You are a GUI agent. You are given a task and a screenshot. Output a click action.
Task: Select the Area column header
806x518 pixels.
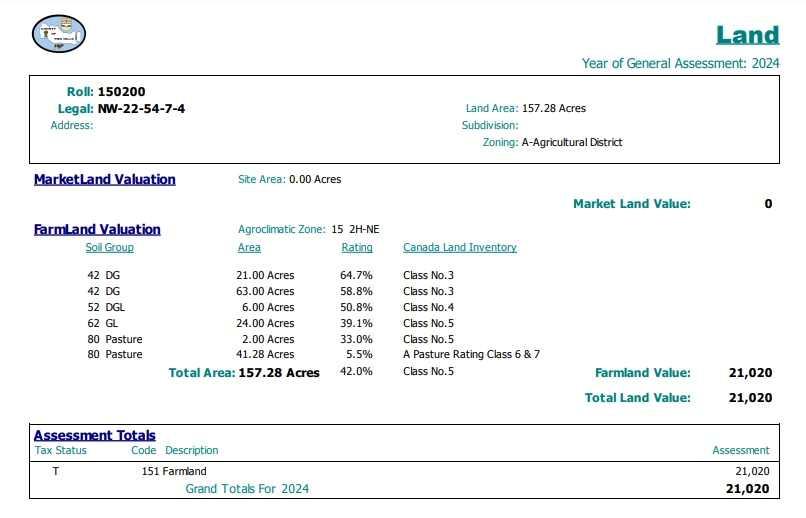[x=249, y=248]
